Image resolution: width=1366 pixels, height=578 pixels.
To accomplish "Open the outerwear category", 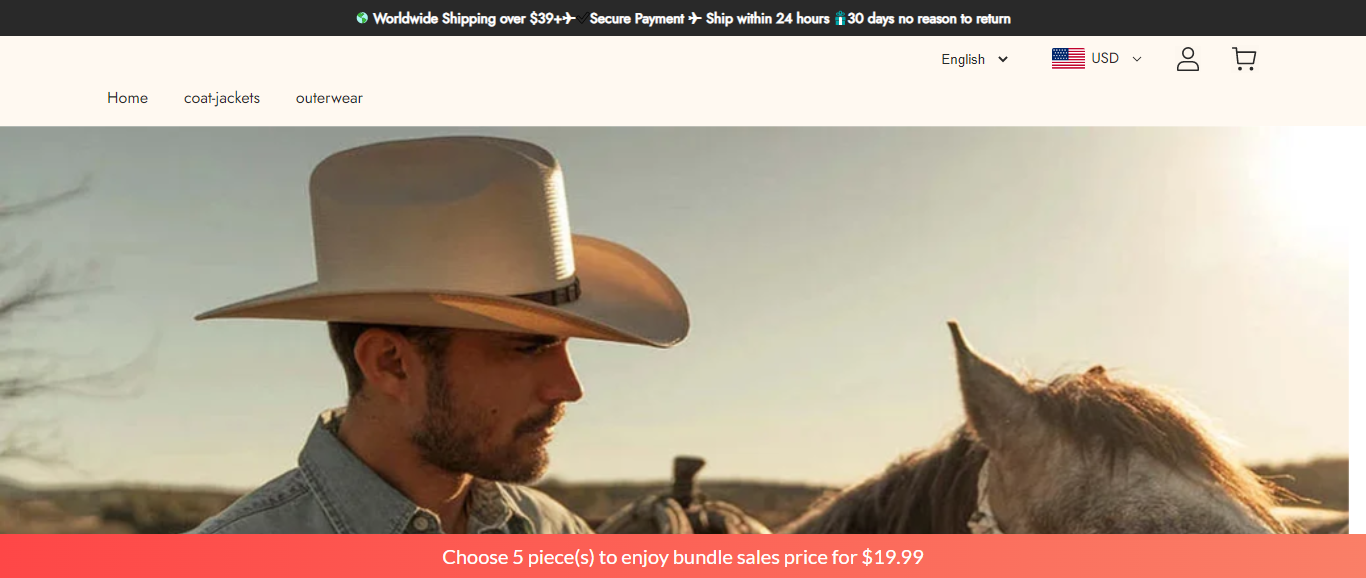I will (329, 98).
